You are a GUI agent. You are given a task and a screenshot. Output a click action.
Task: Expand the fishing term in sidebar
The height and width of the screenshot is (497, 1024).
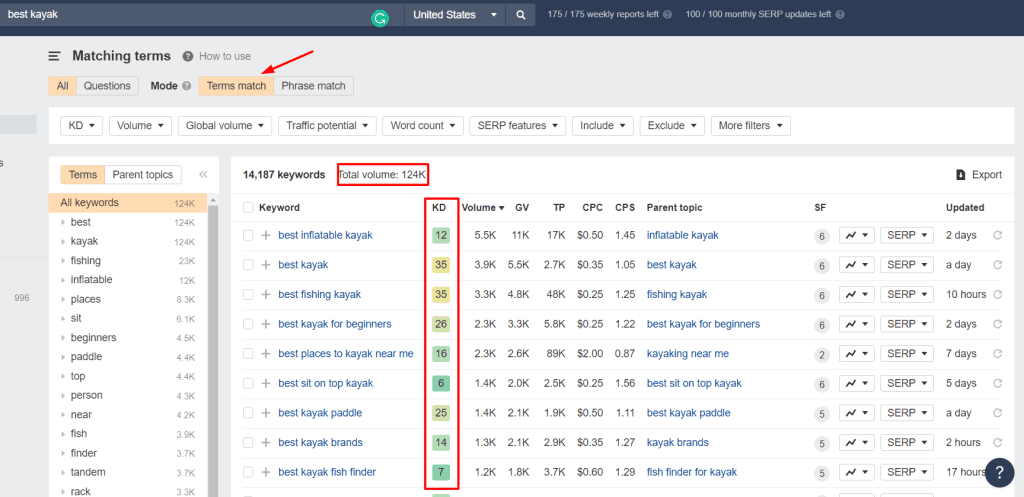[x=64, y=261]
